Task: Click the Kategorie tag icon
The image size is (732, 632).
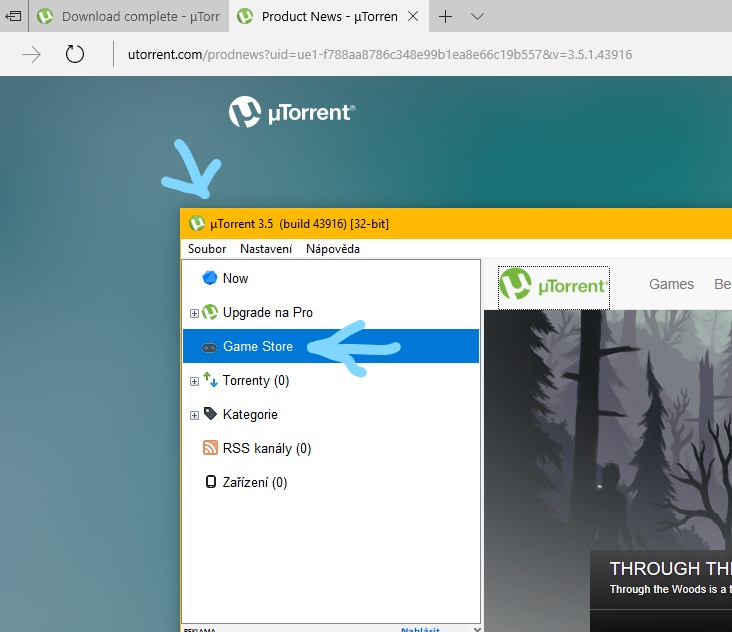Action: click(211, 414)
